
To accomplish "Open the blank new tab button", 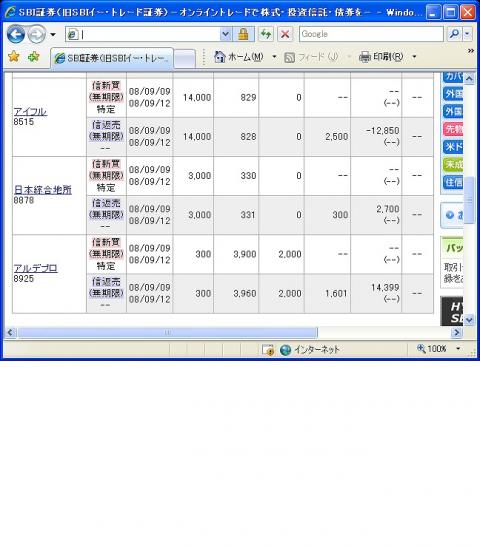I will [x=184, y=58].
